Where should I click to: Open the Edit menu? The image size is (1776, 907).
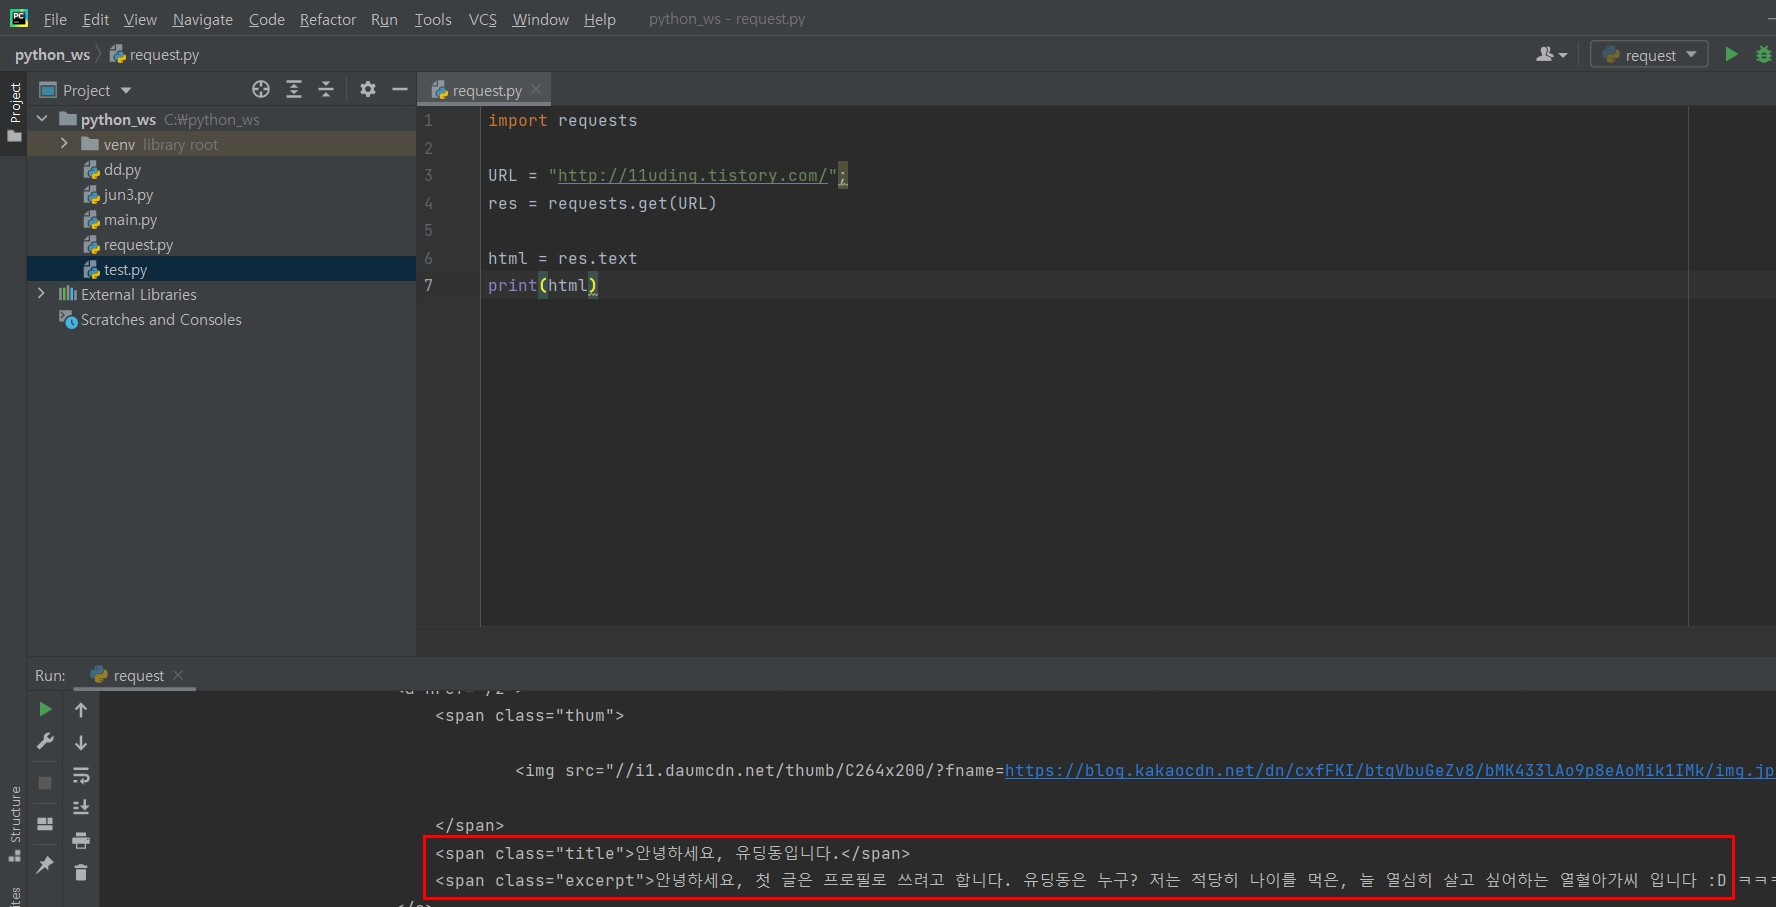pyautogui.click(x=96, y=19)
